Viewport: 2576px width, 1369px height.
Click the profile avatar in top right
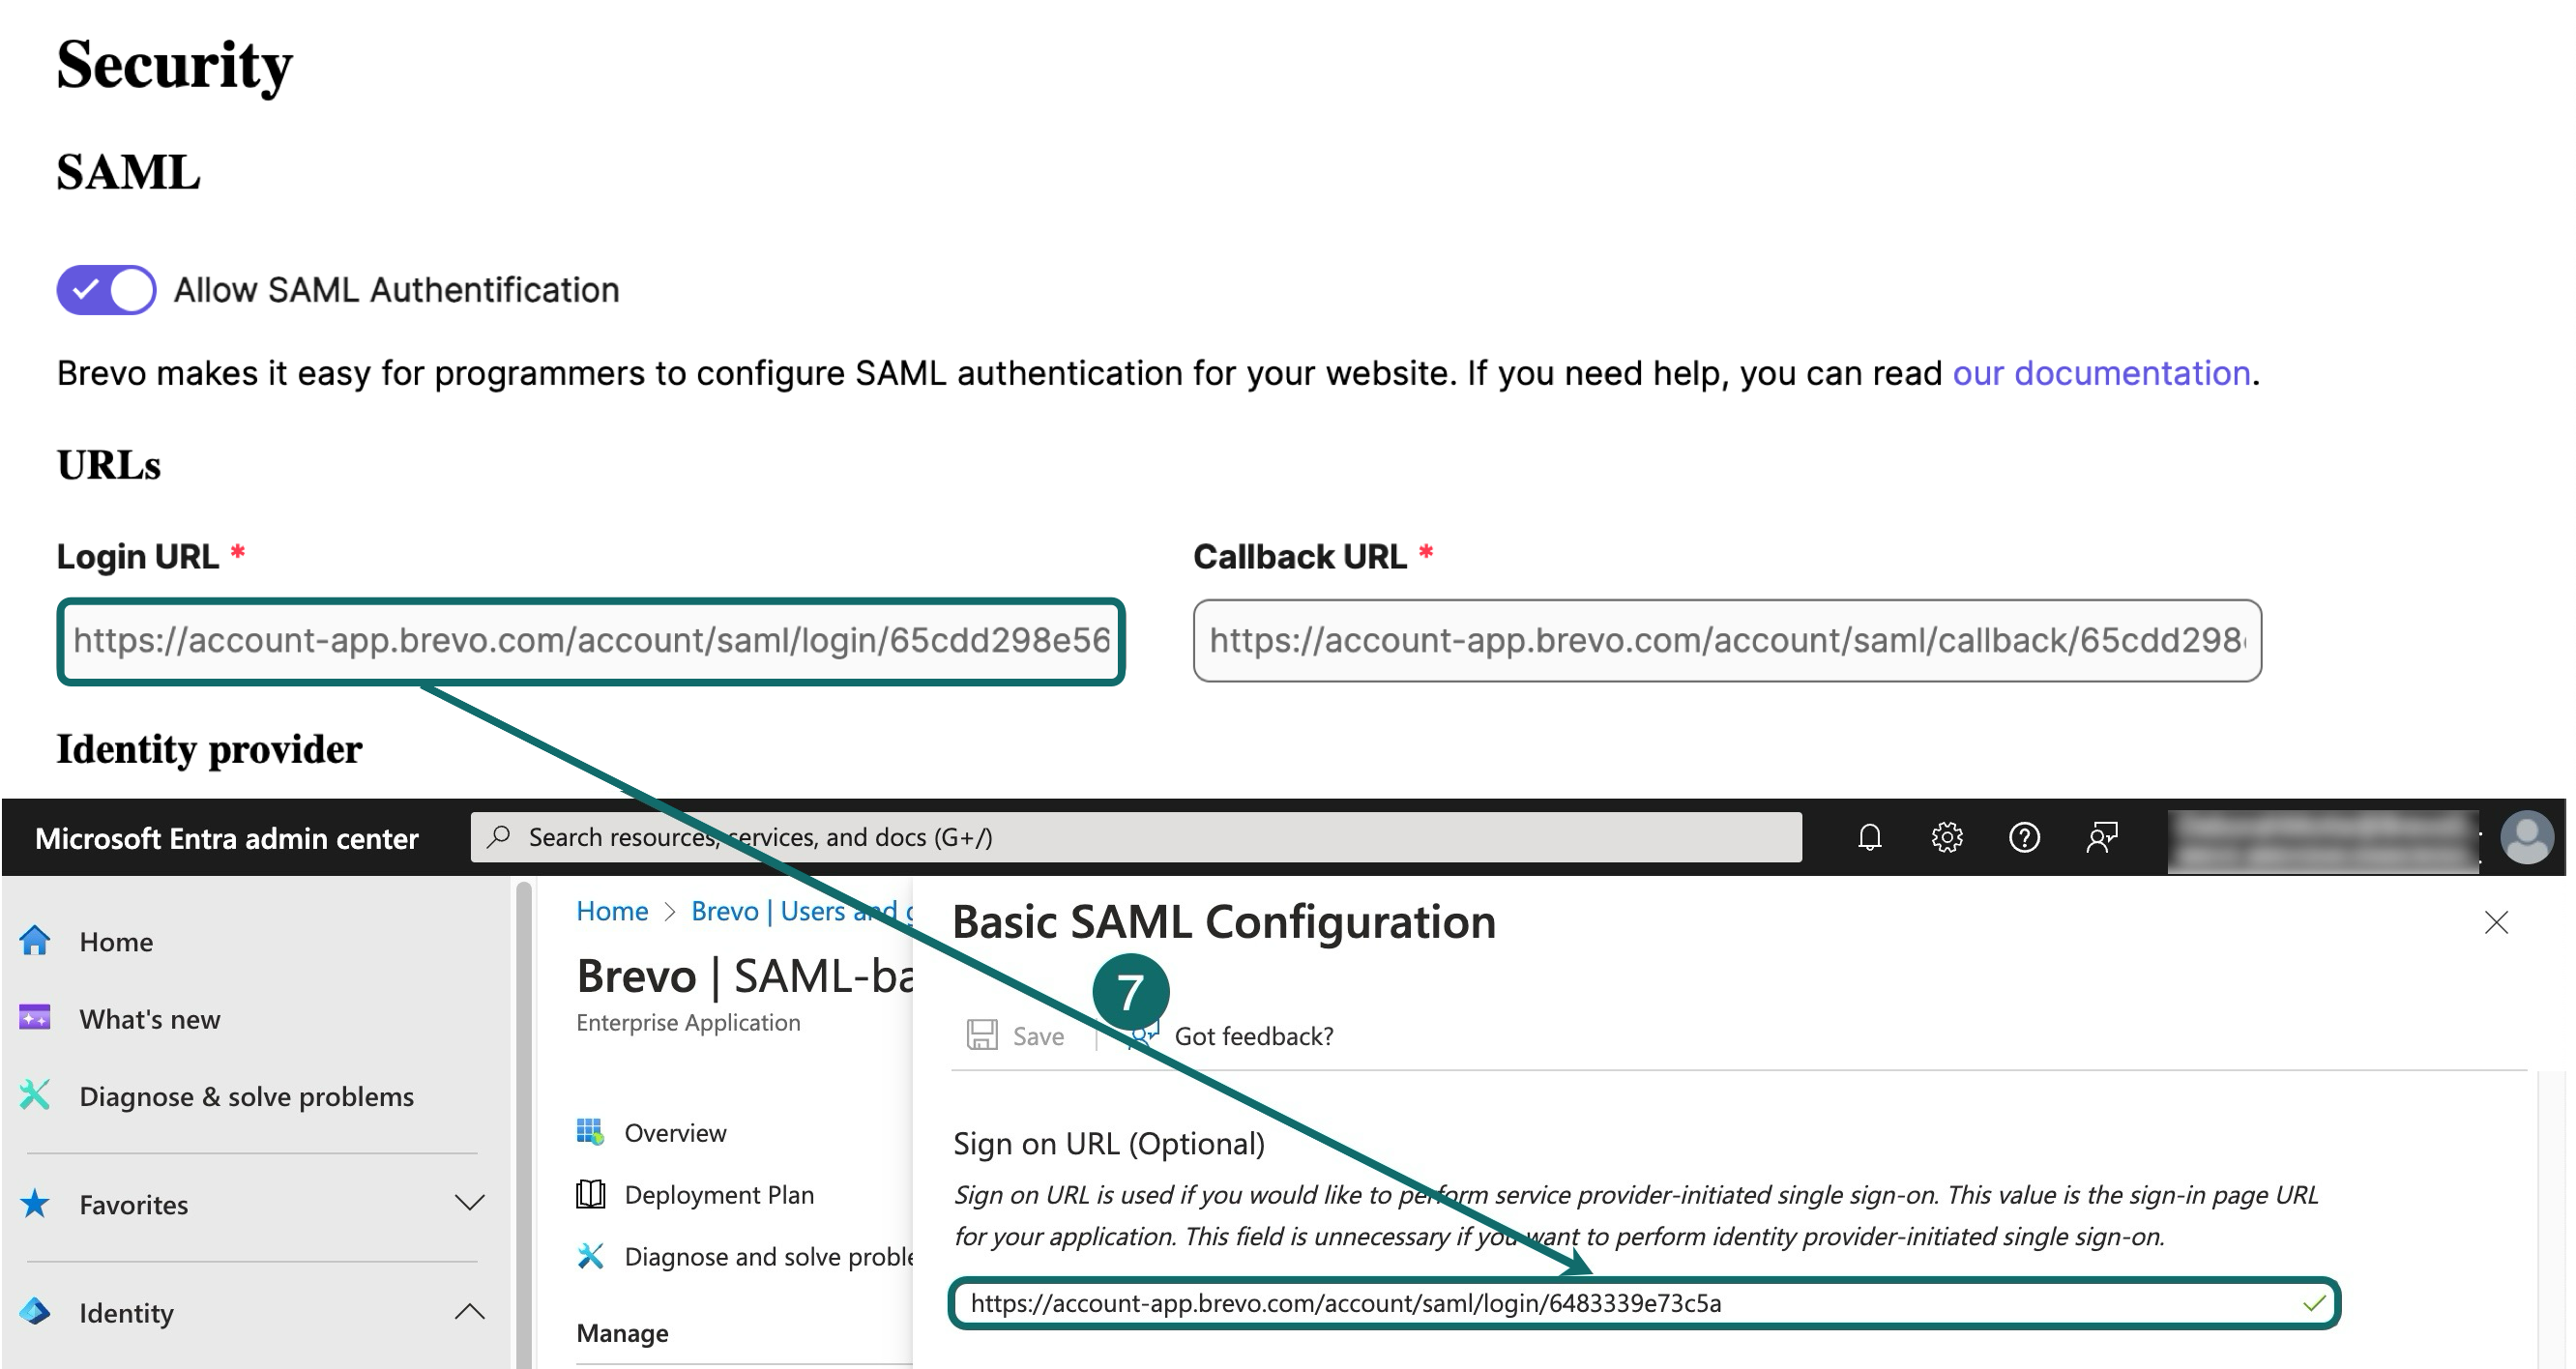[x=2528, y=837]
